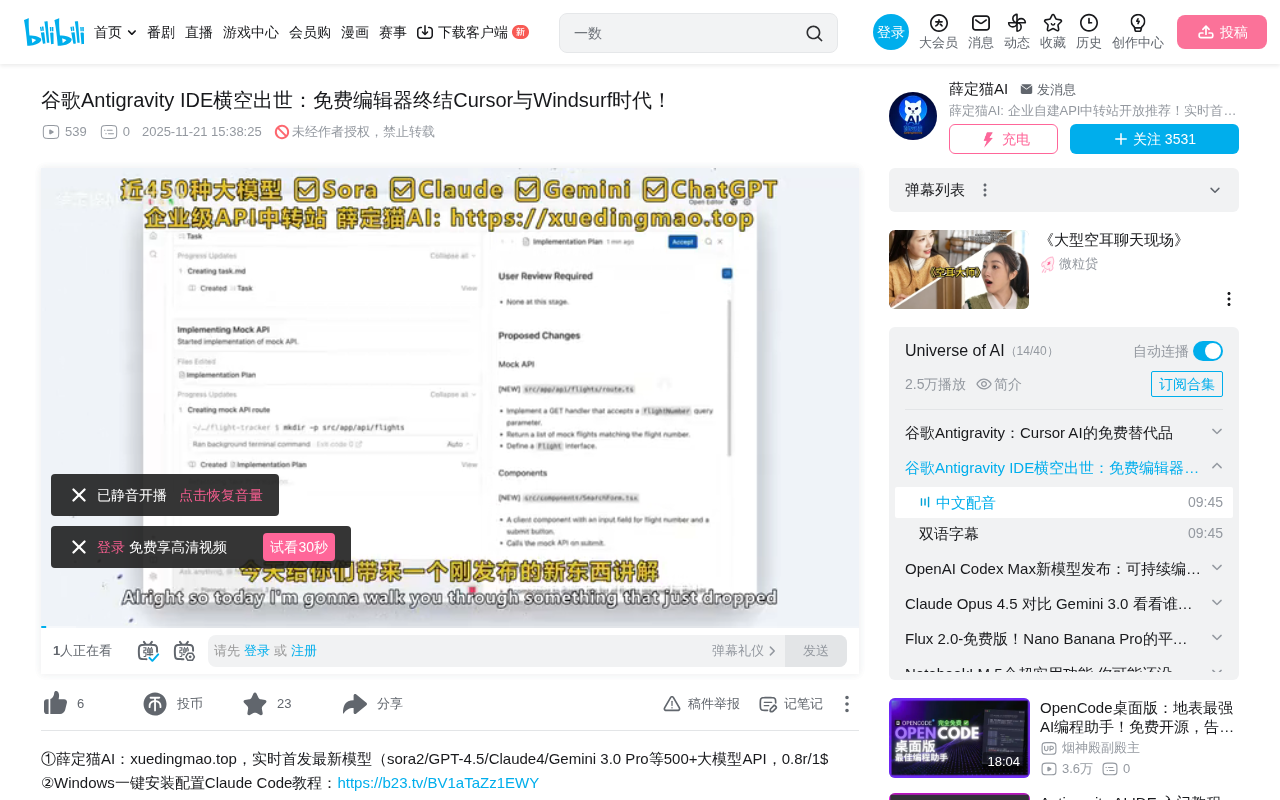This screenshot has height=800, width=1280.
Task: Expand 谷歌Antigravity：Cursor AI的免费替代品 entry
Action: click(x=1217, y=431)
